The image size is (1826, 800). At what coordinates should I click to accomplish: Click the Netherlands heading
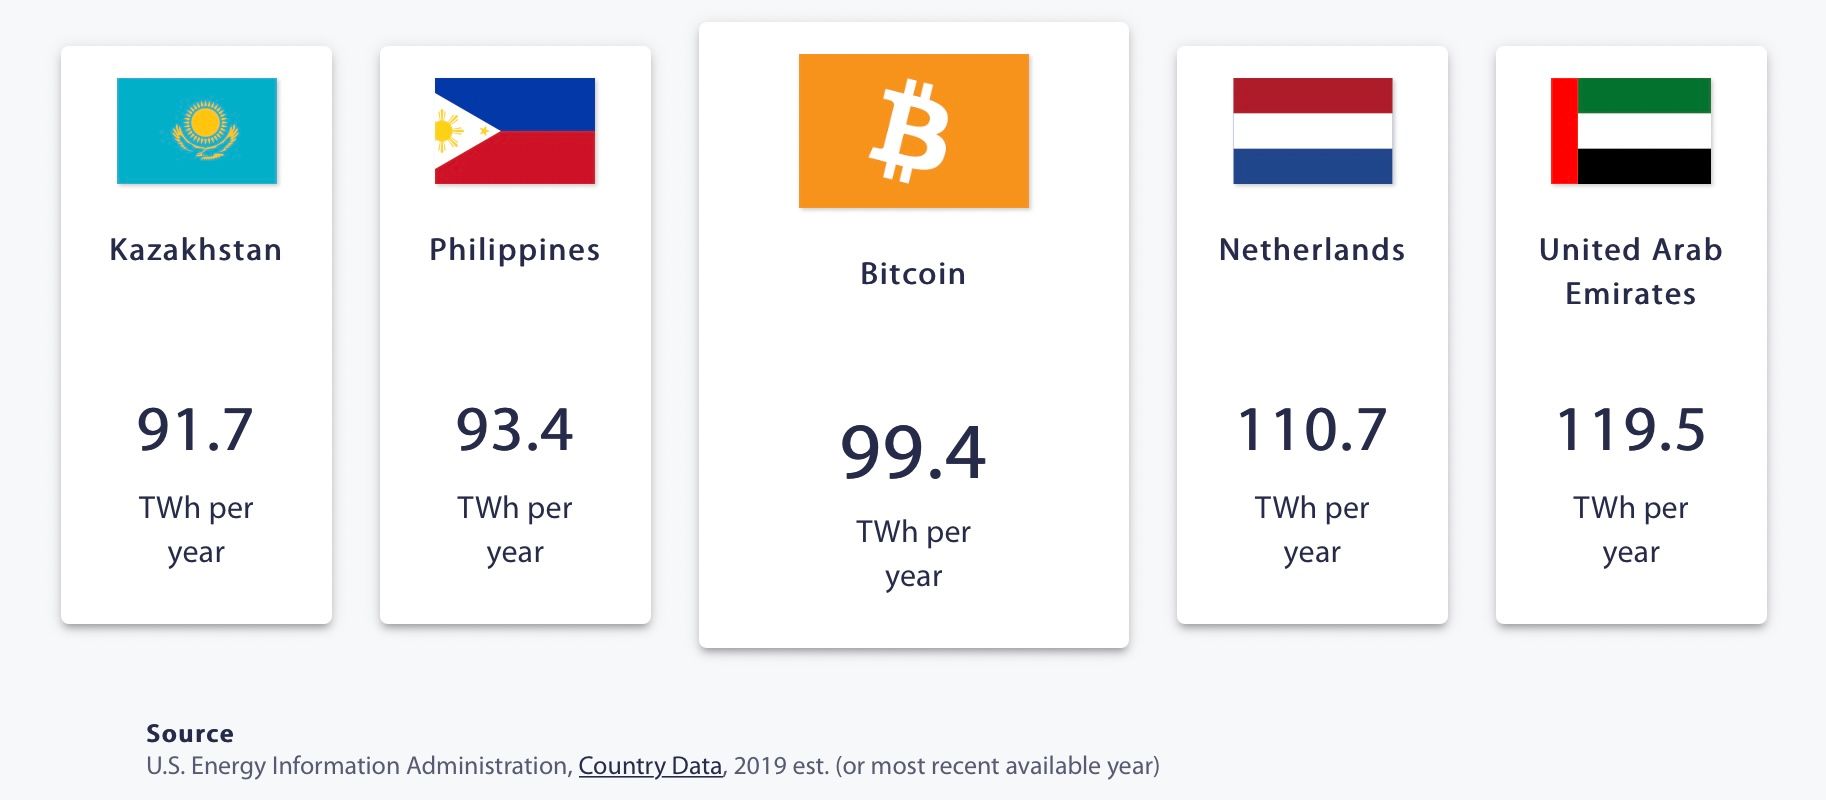click(1312, 249)
